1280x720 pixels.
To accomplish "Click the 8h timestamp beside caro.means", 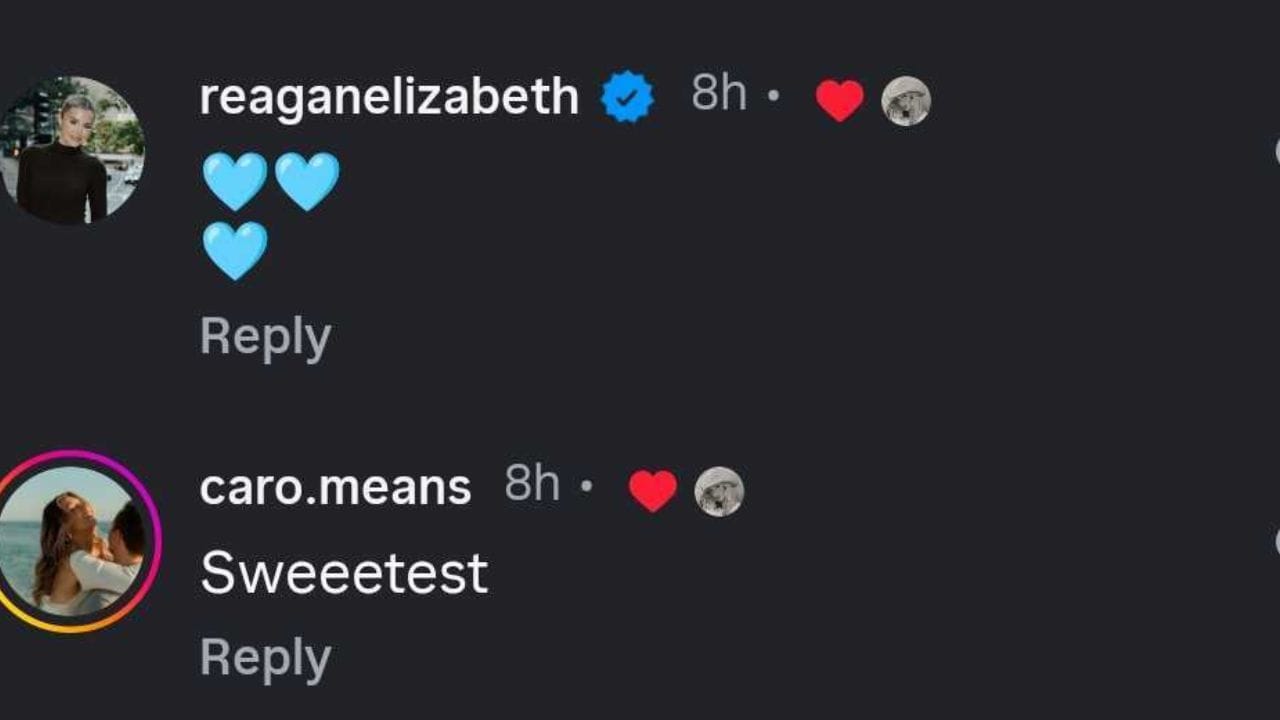I will (x=532, y=484).
